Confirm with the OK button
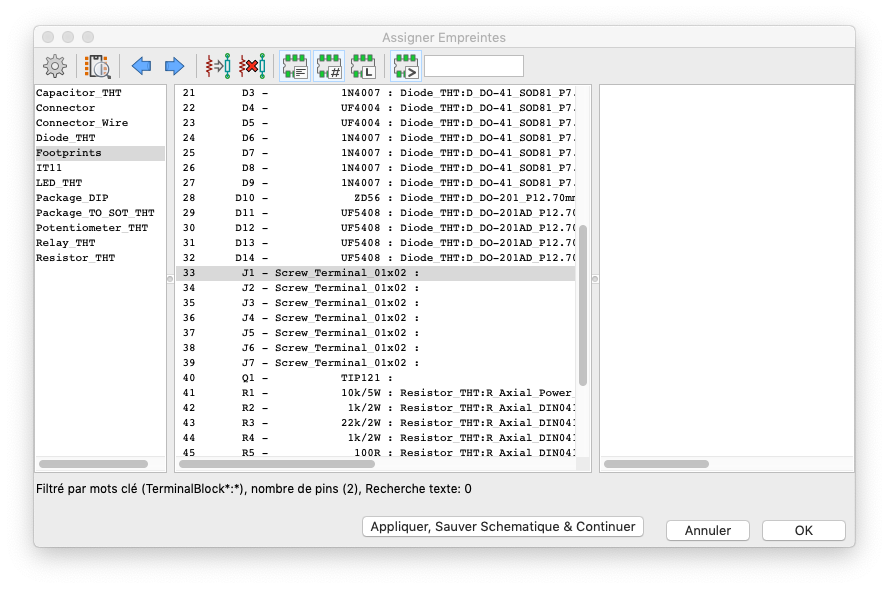Viewport: 889px width, 589px height. pyautogui.click(x=803, y=531)
